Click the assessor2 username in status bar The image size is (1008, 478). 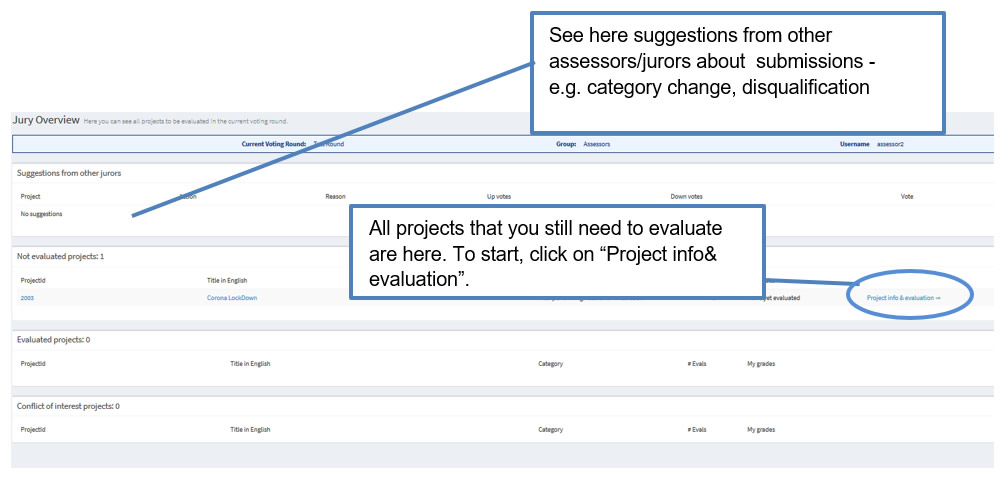(x=890, y=145)
